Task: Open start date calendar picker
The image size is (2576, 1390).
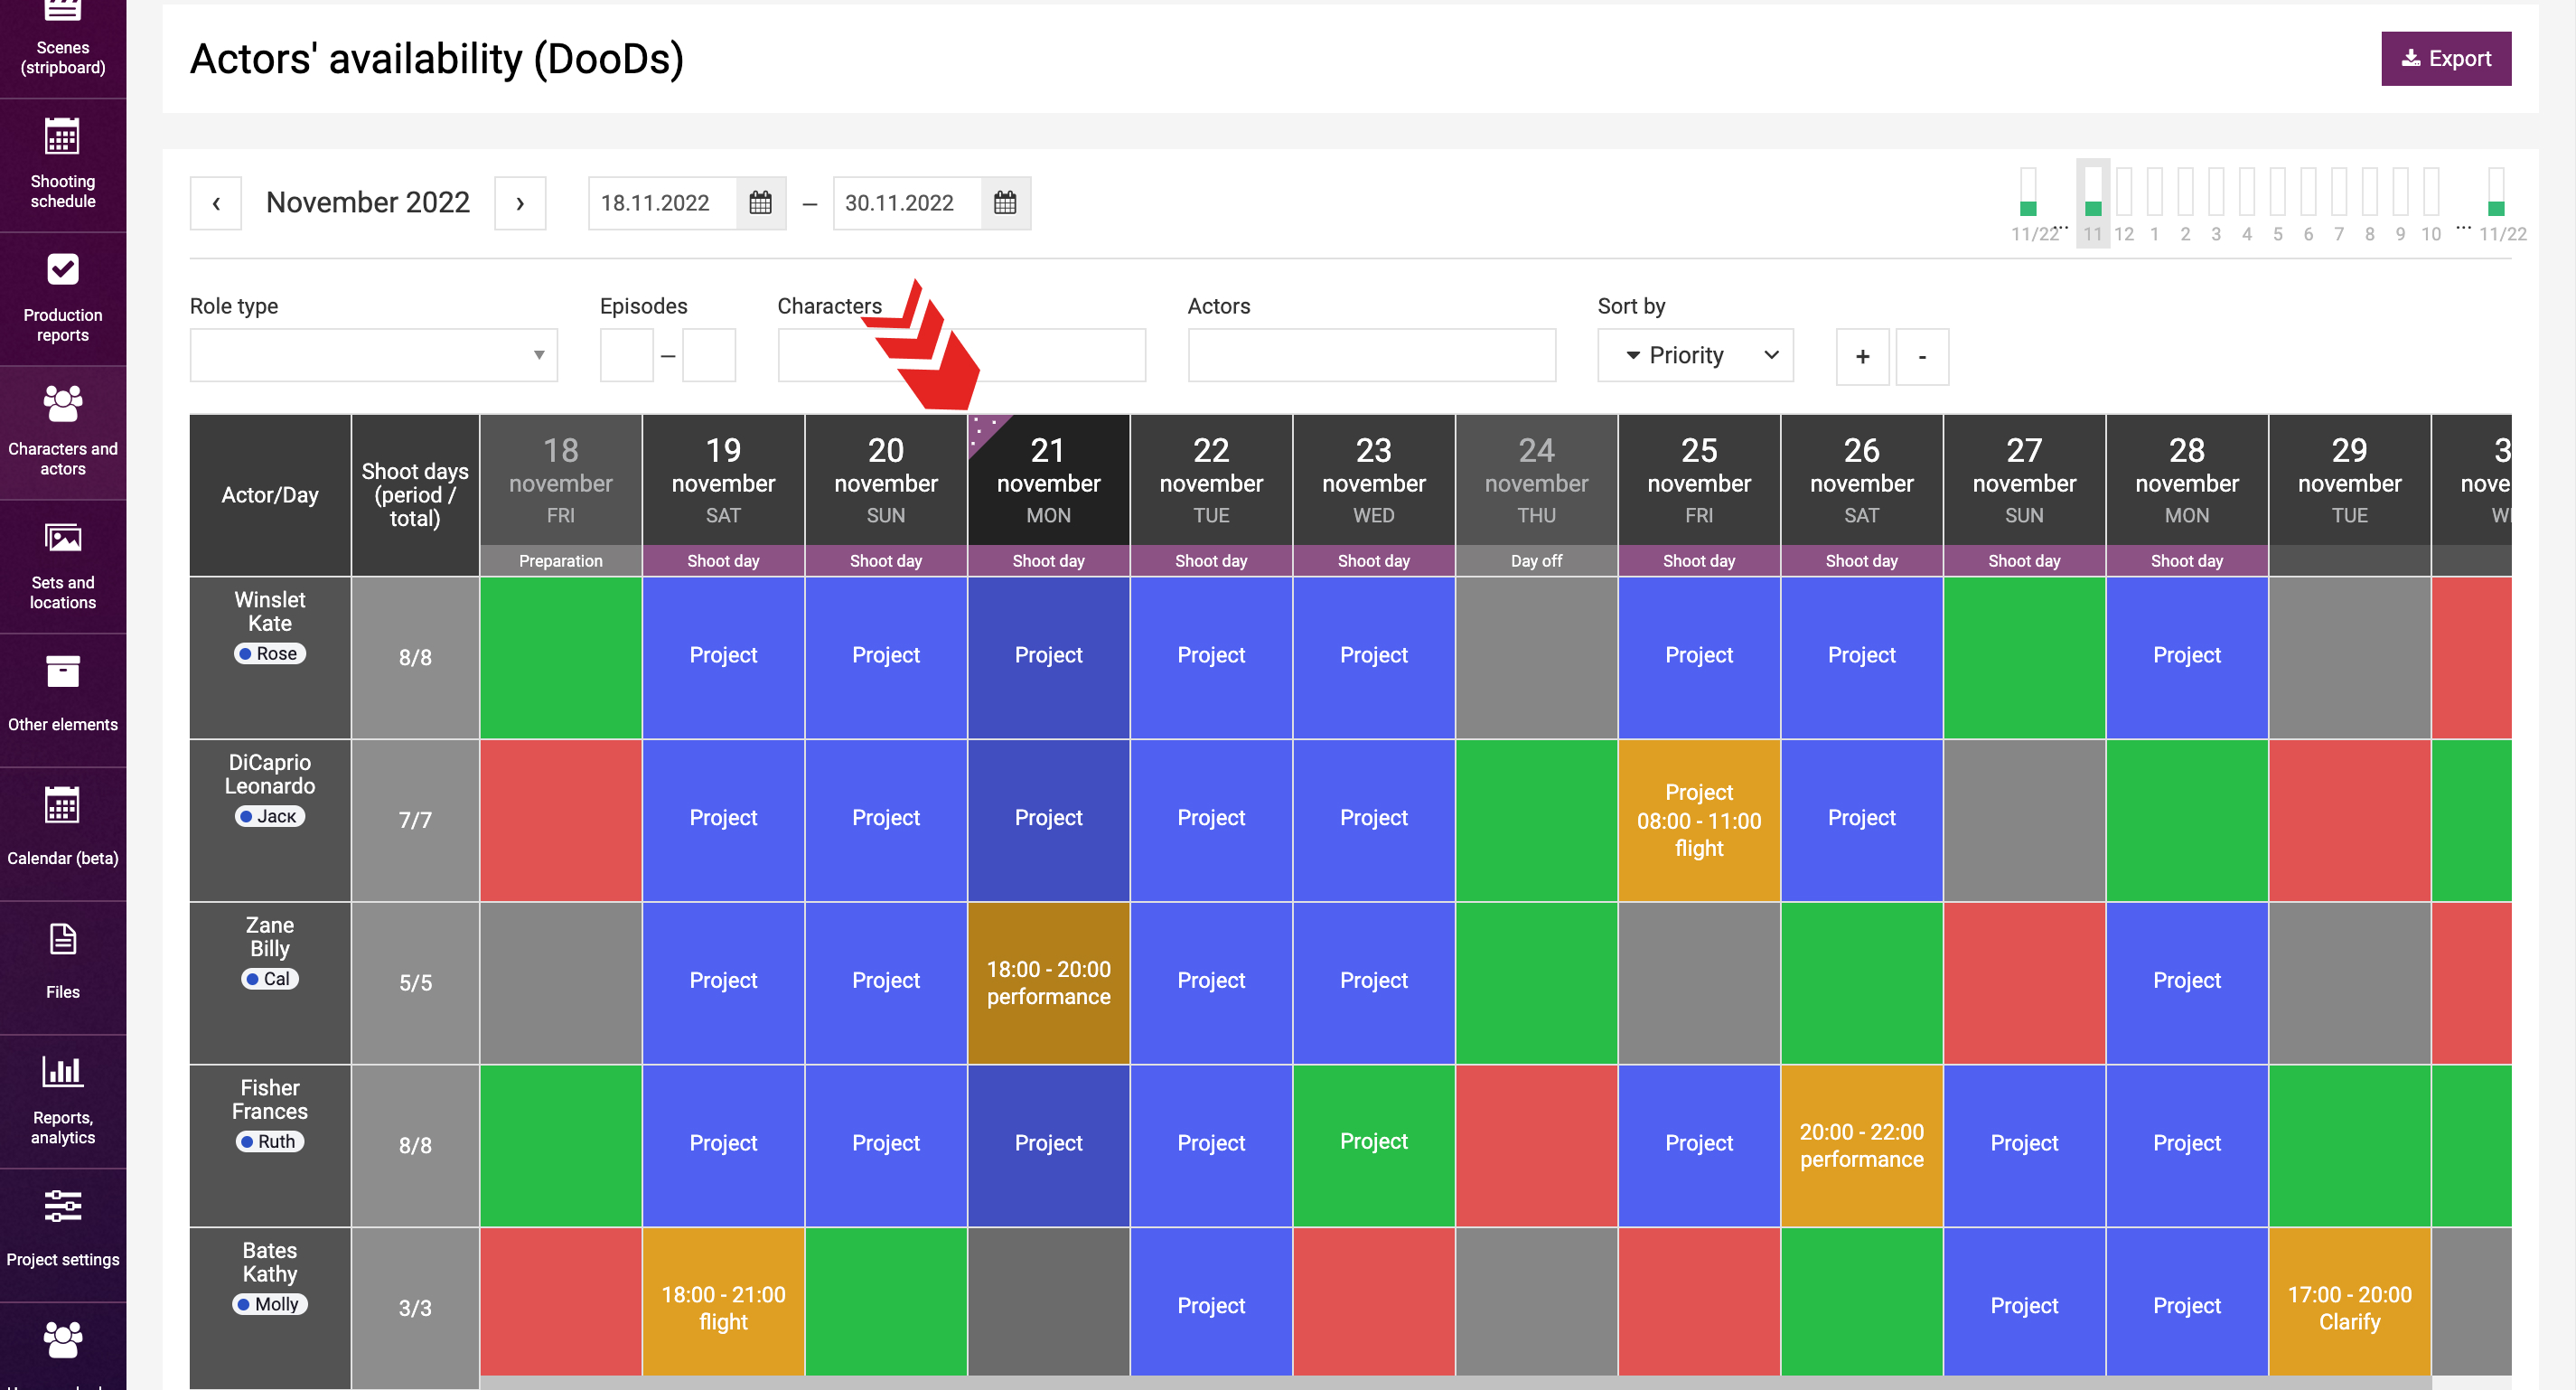Action: point(760,203)
